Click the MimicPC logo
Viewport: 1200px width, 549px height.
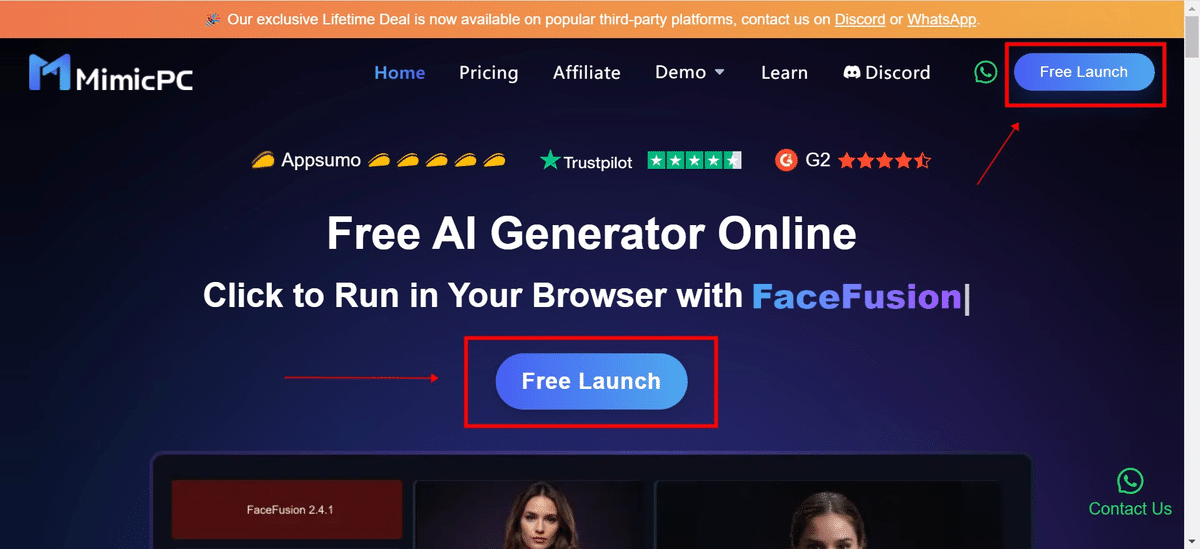[x=111, y=73]
